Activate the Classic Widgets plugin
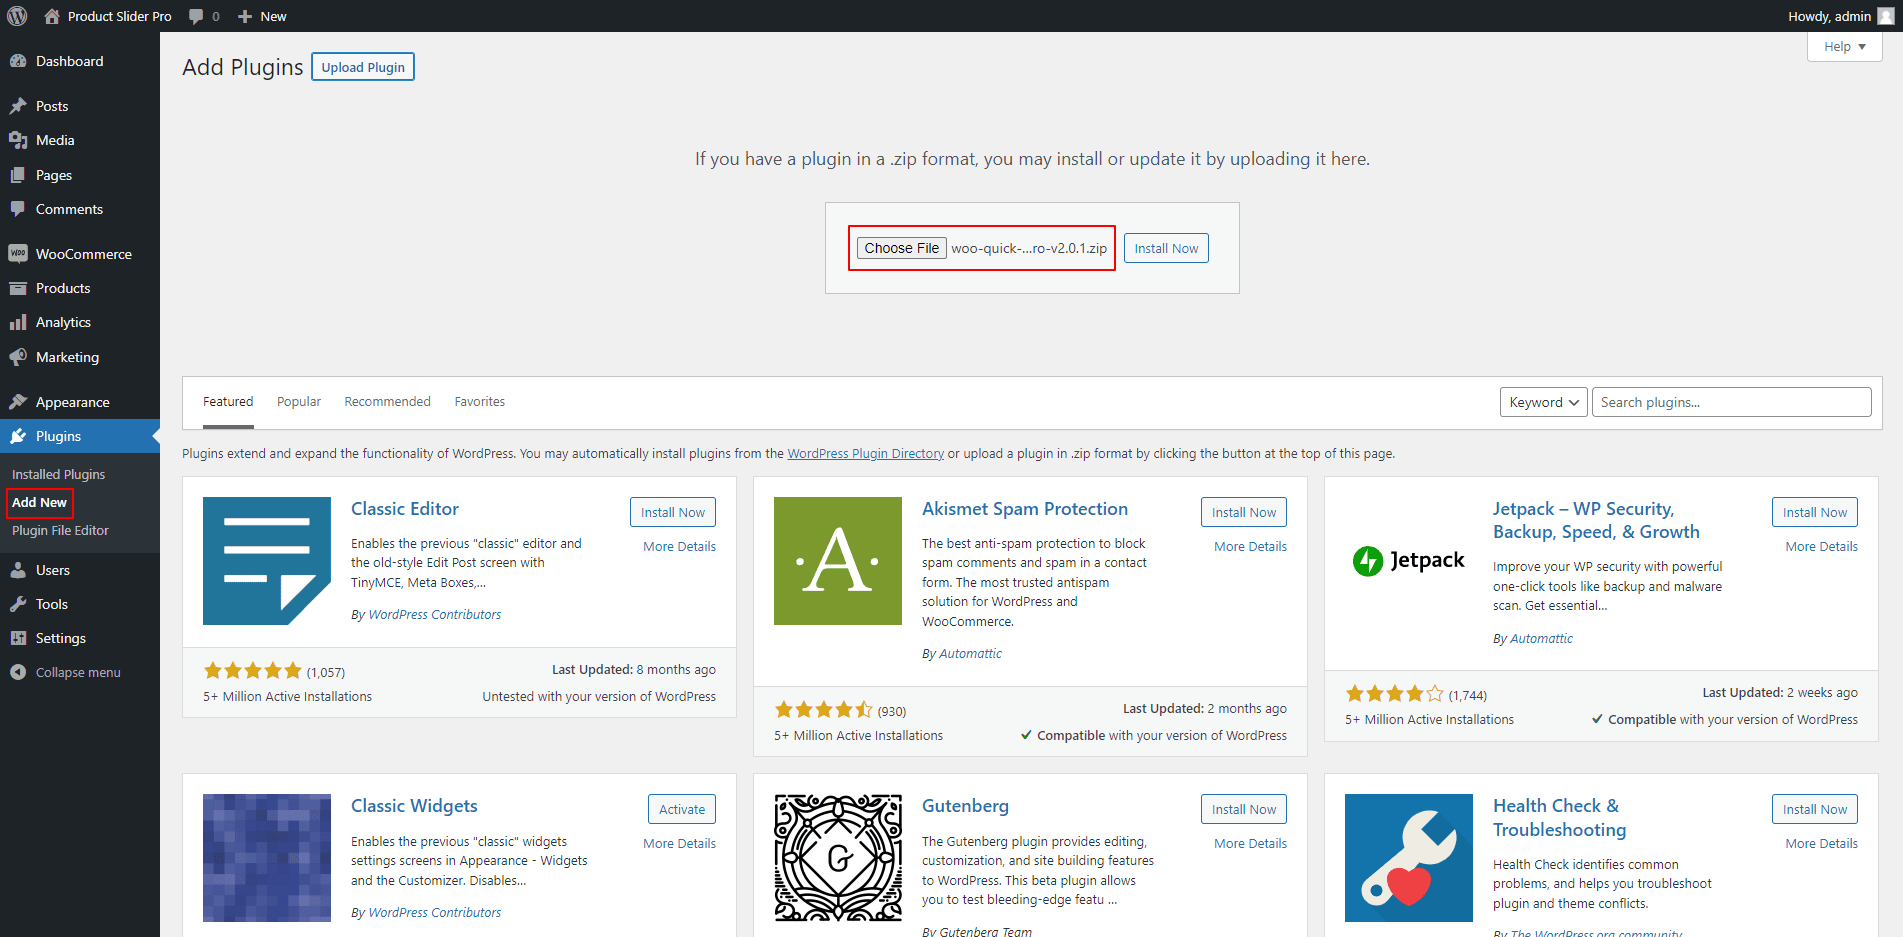This screenshot has width=1903, height=937. click(682, 809)
